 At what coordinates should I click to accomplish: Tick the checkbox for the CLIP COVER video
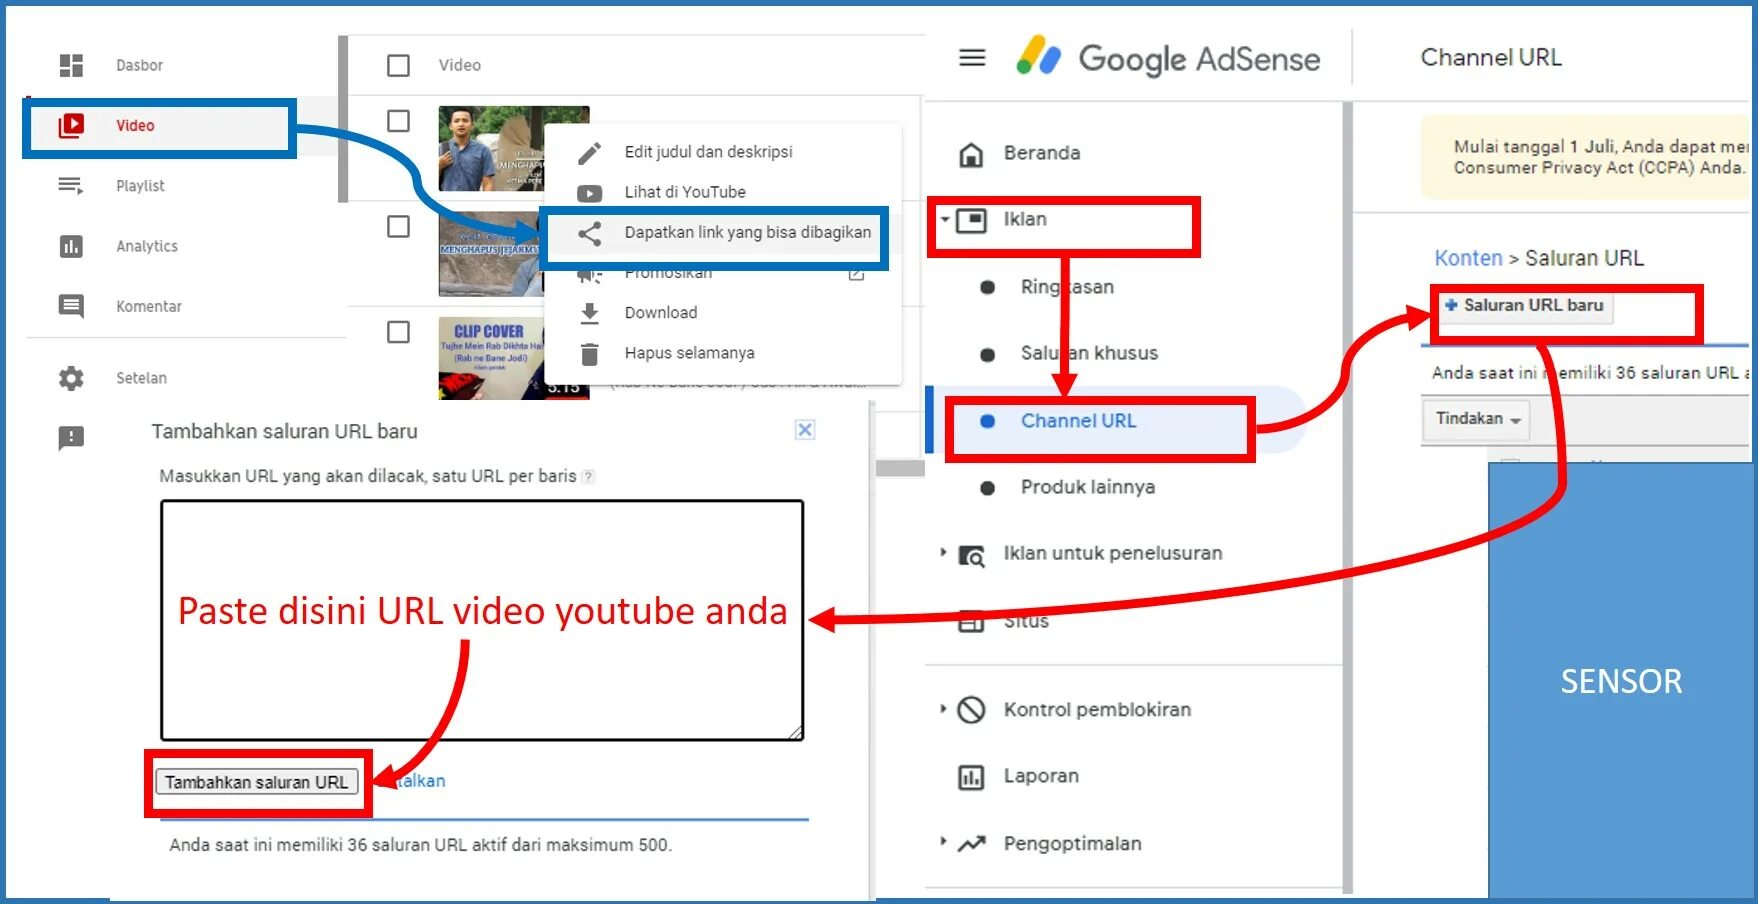pyautogui.click(x=398, y=332)
